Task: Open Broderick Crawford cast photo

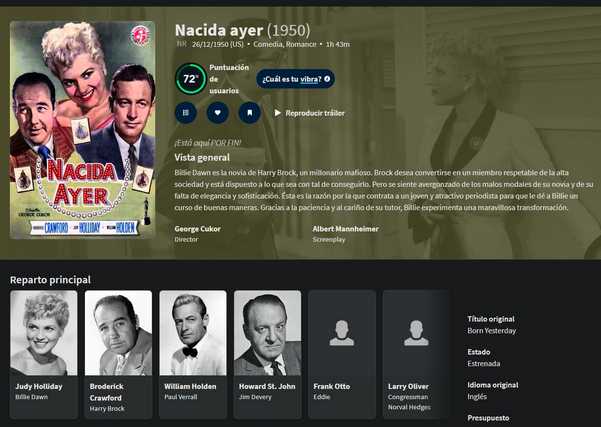Action: tap(118, 333)
